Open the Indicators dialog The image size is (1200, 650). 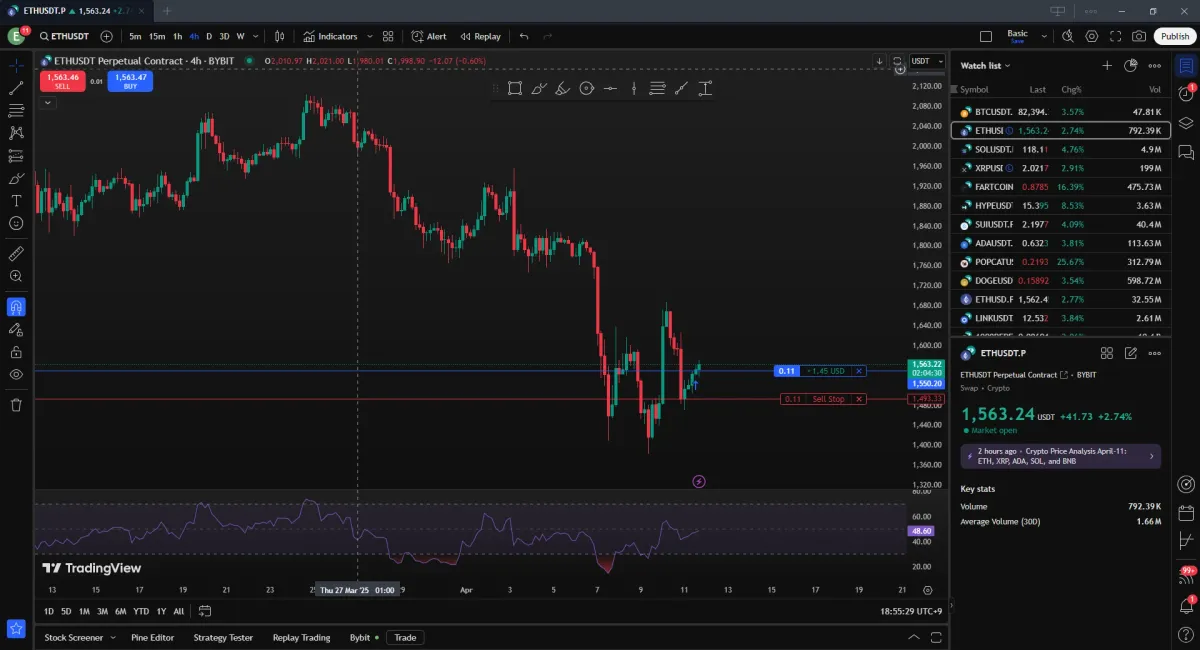tap(329, 36)
